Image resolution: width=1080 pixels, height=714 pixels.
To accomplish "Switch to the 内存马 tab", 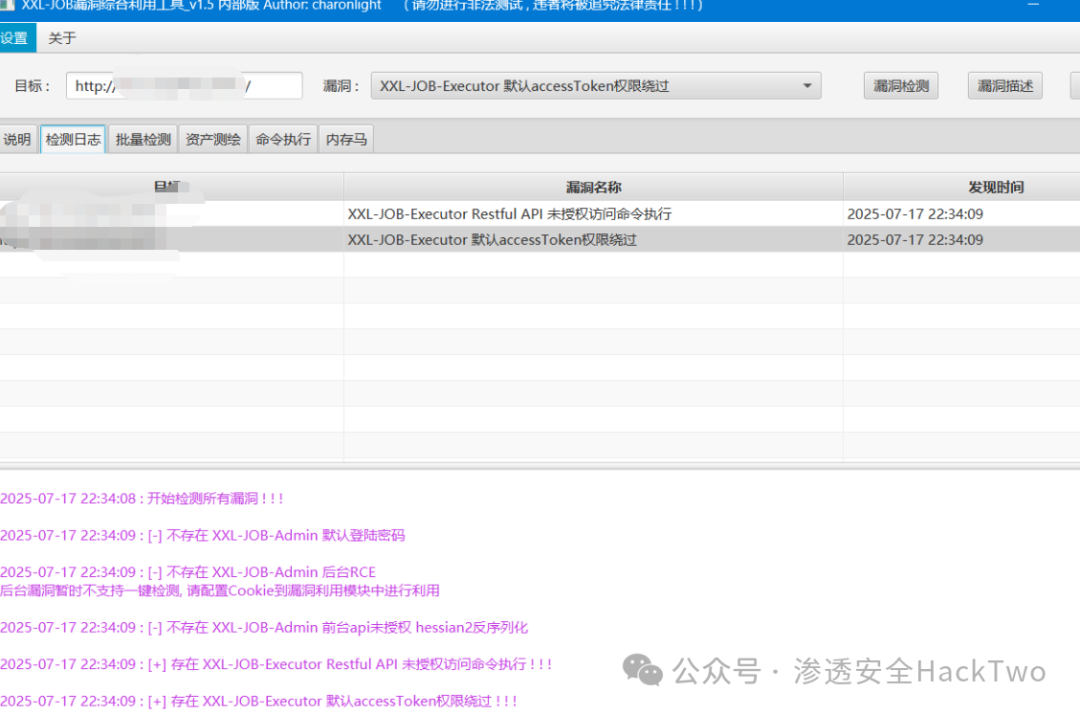I will tap(346, 138).
